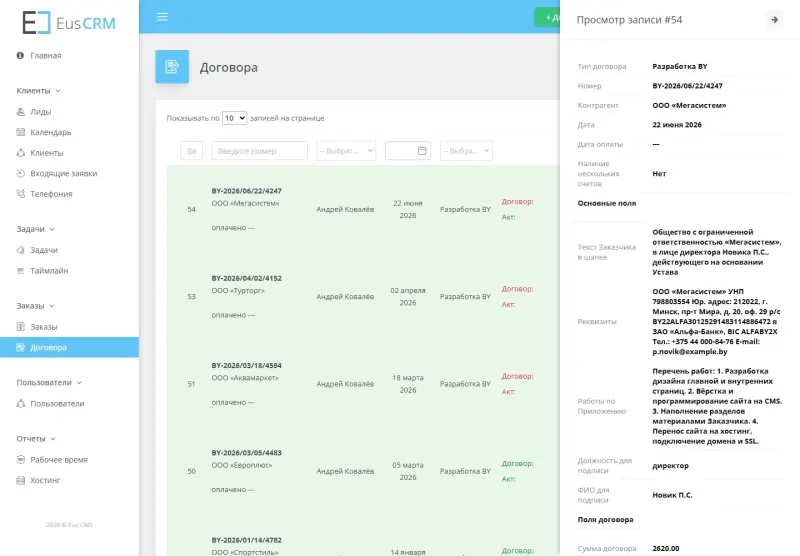Click the Договора page header icon
The width and height of the screenshot is (800, 556).
pos(172,67)
